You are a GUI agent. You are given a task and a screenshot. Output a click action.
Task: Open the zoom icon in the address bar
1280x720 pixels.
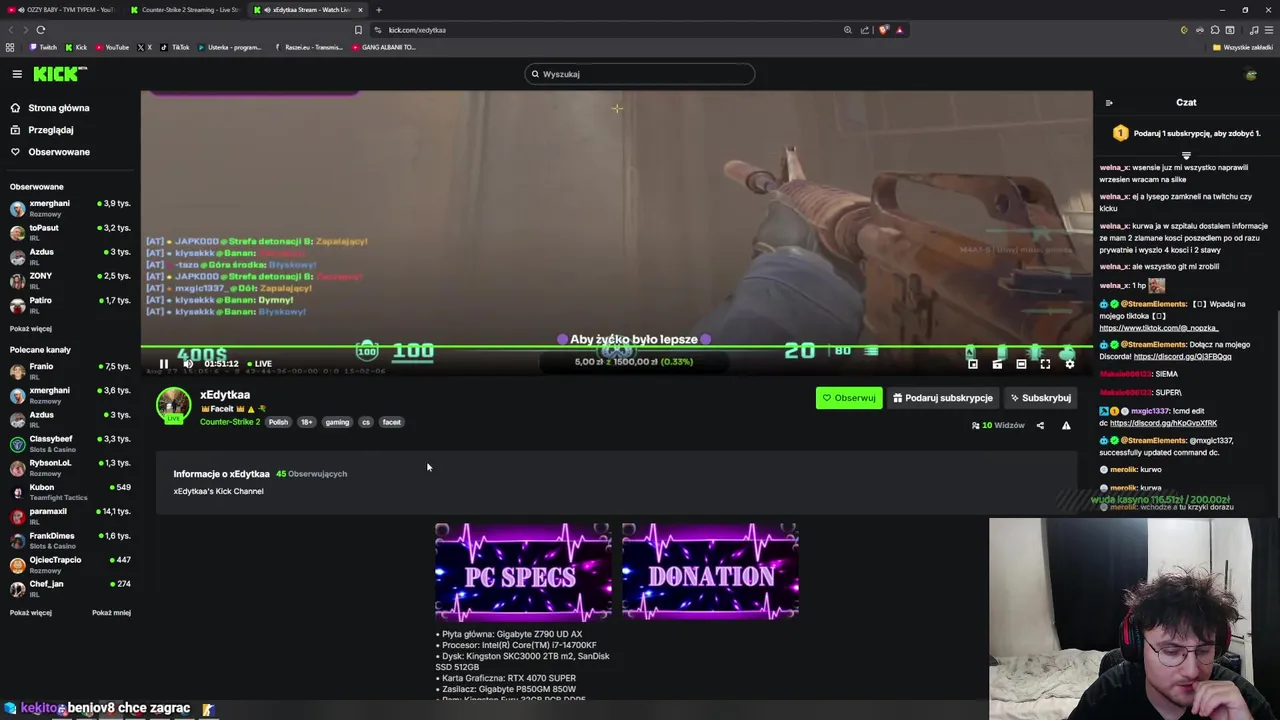pos(848,30)
